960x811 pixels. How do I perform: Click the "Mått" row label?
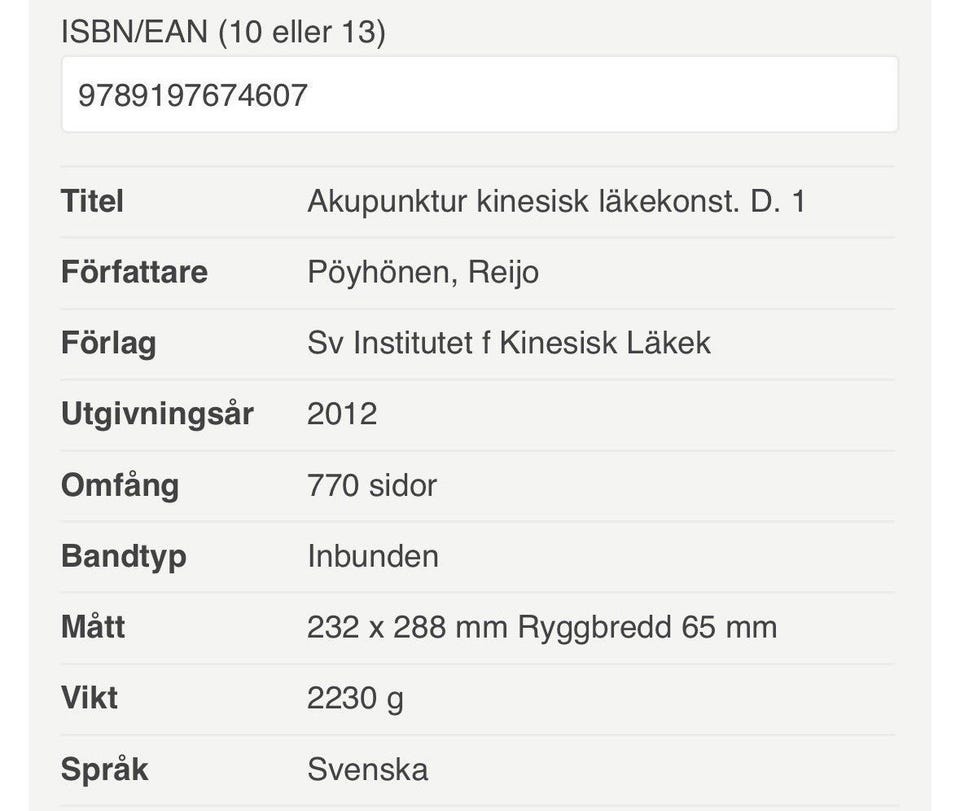(x=93, y=627)
